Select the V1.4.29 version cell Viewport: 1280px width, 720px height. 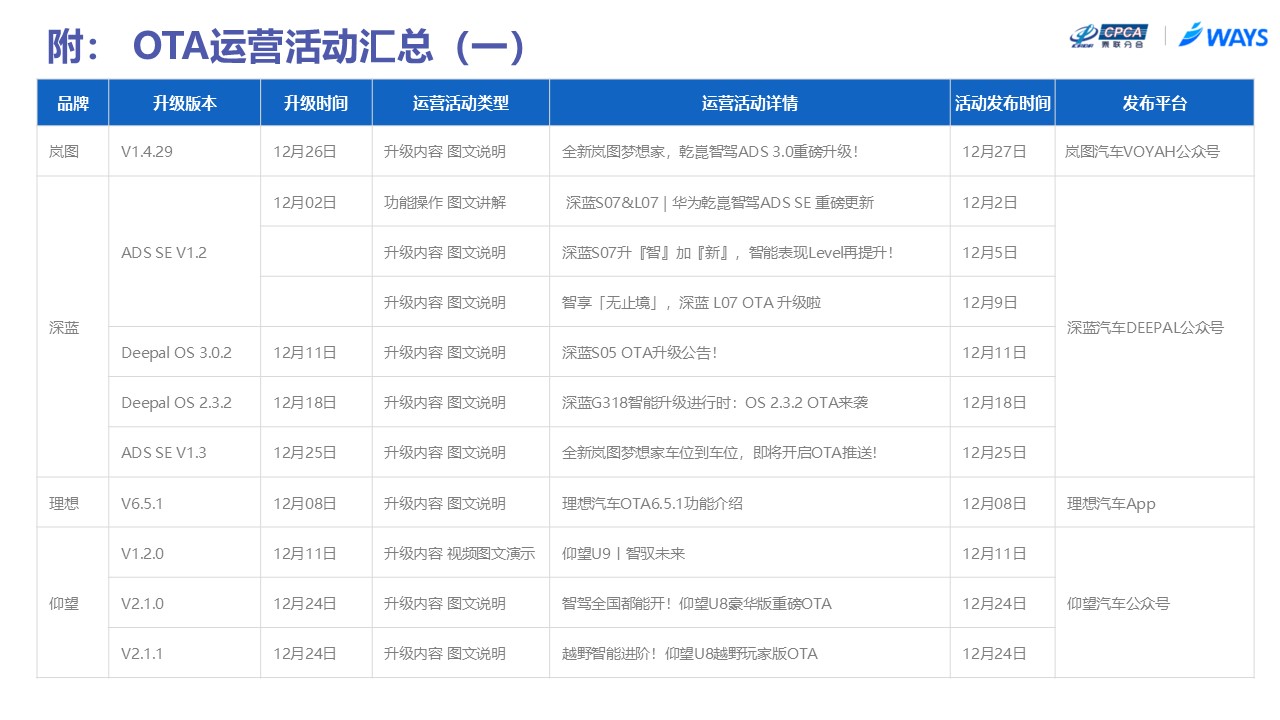point(185,152)
